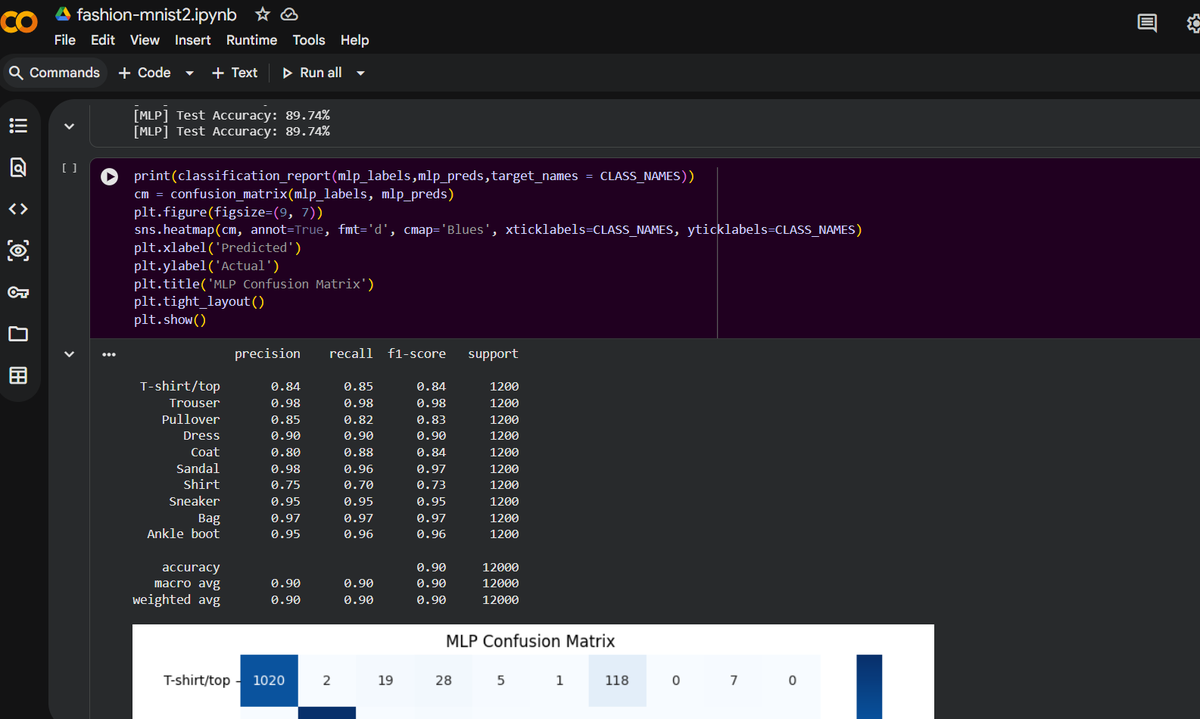
Task: Click the Sneaker row label
Action: pyautogui.click(x=194, y=501)
